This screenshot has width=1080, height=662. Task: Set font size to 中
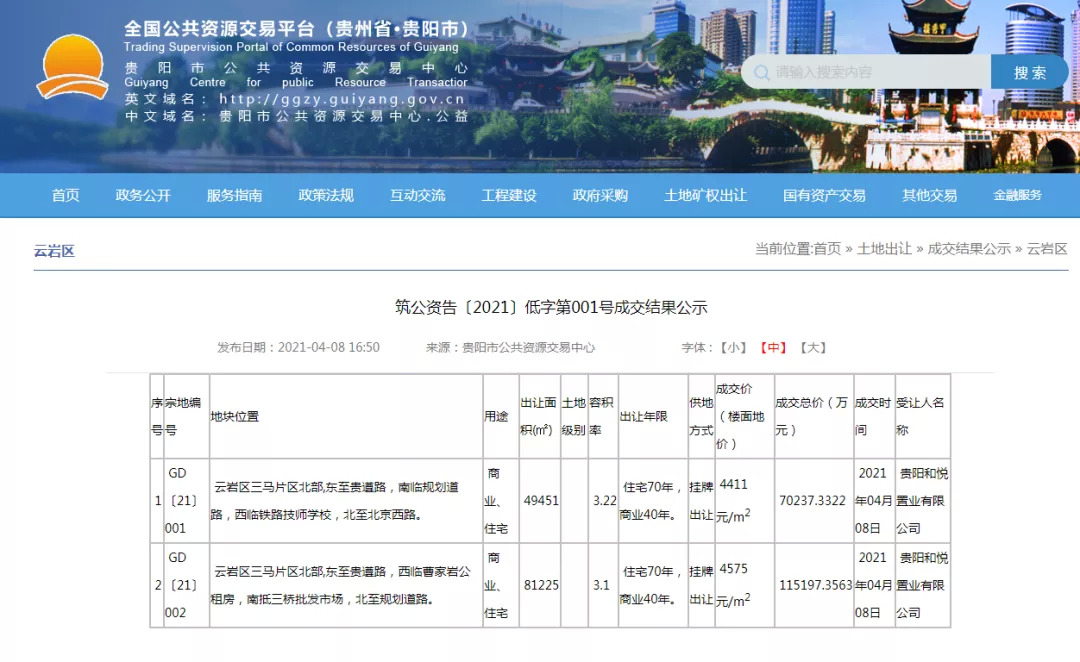pyautogui.click(x=773, y=347)
